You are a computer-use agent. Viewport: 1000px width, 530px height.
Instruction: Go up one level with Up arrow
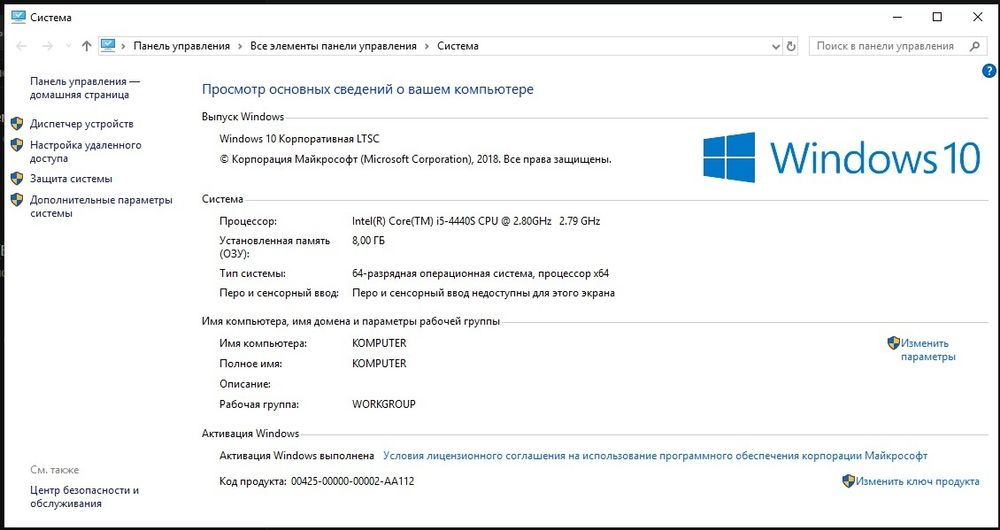(87, 46)
